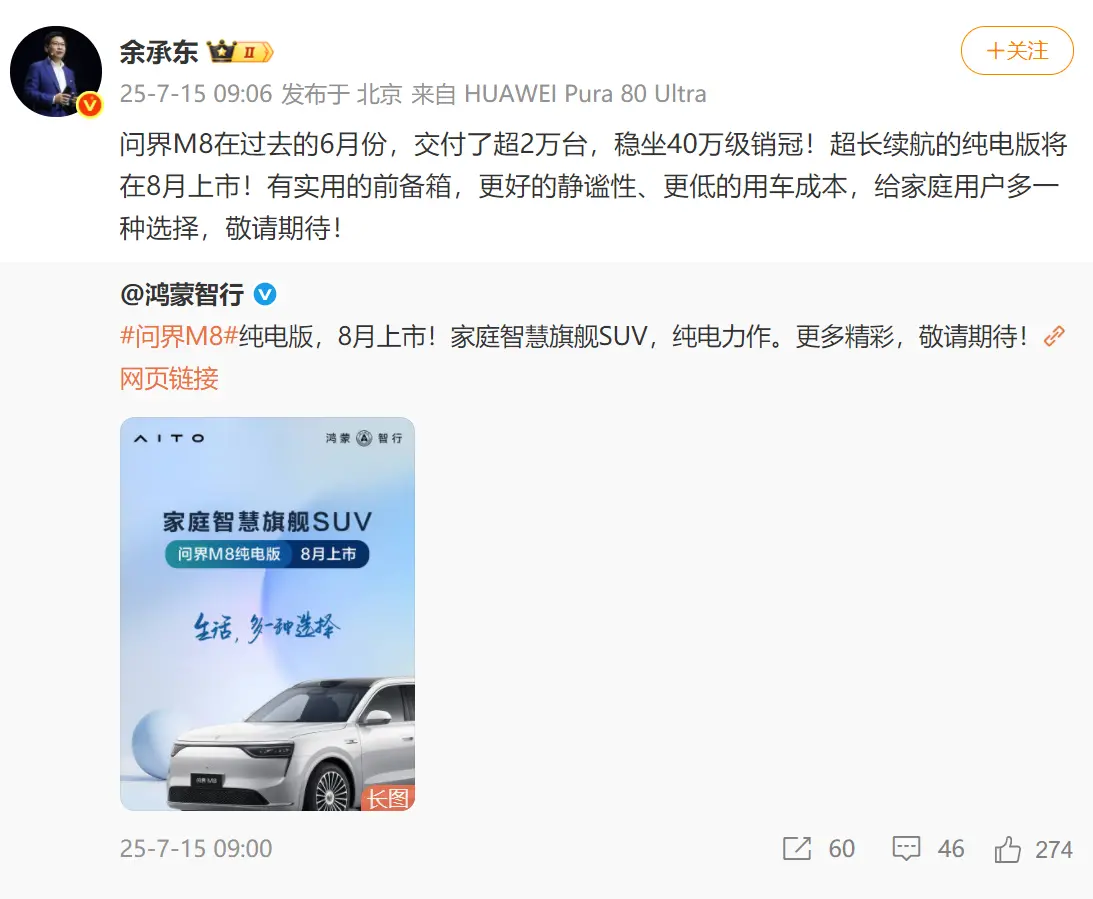Click the HUAWEI Pura 80 Ultra source
This screenshot has height=899, width=1093.
click(x=586, y=93)
